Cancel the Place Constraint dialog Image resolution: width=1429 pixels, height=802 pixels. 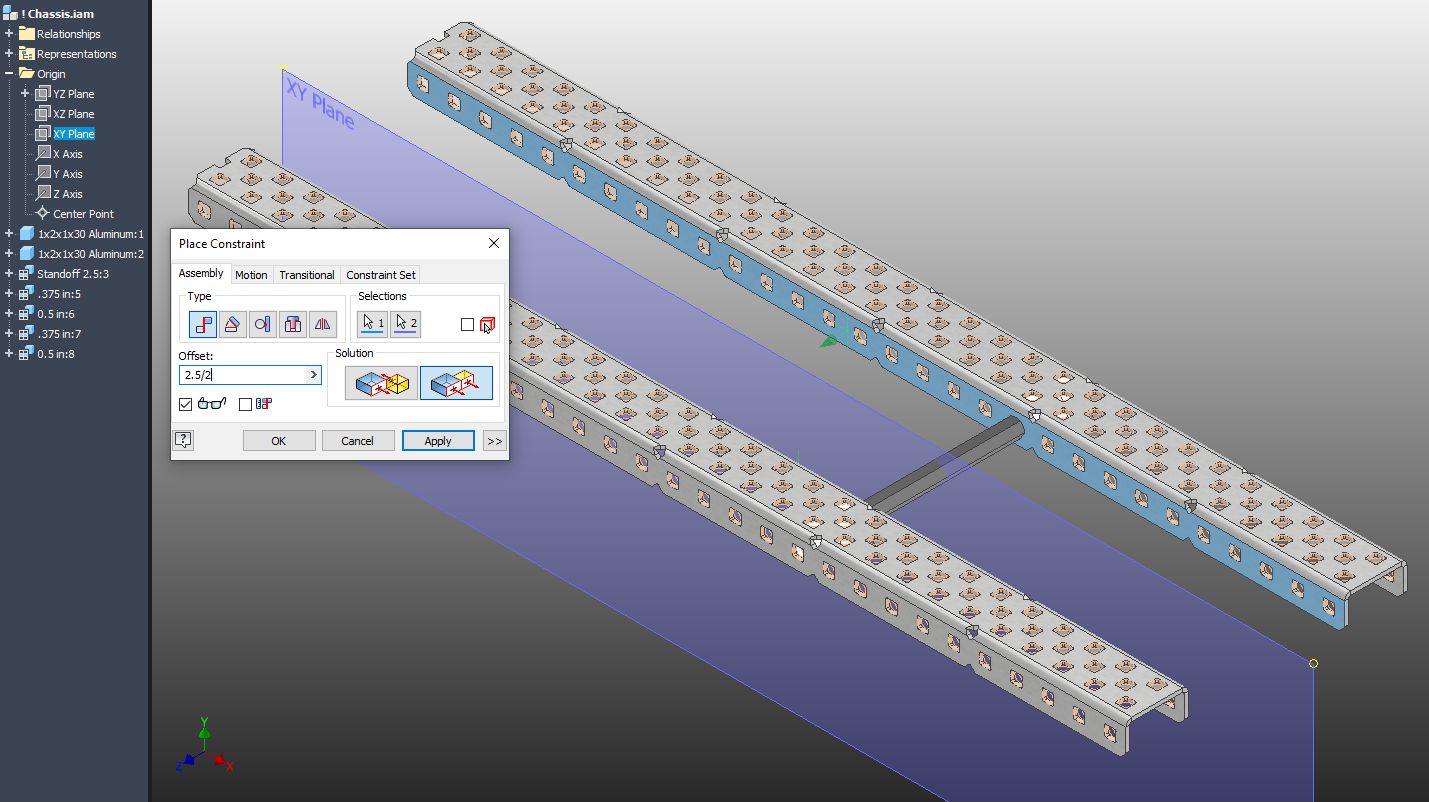(357, 441)
